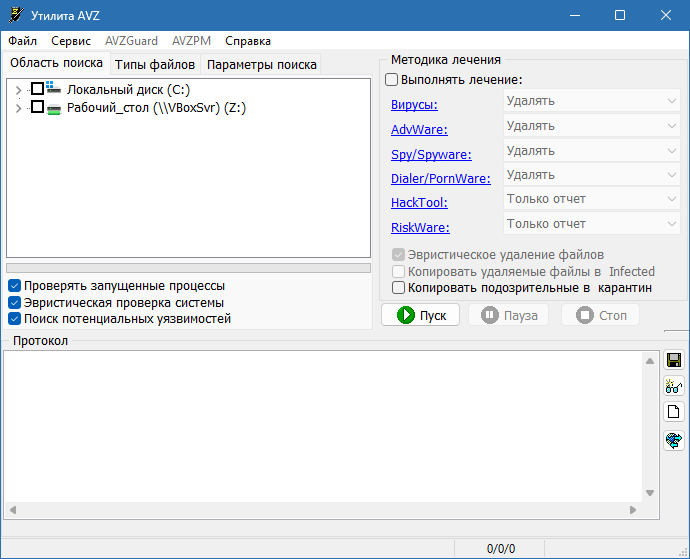Viewport: 690px width, 559px height.
Task: Open the Сервис menu
Action: tap(71, 41)
